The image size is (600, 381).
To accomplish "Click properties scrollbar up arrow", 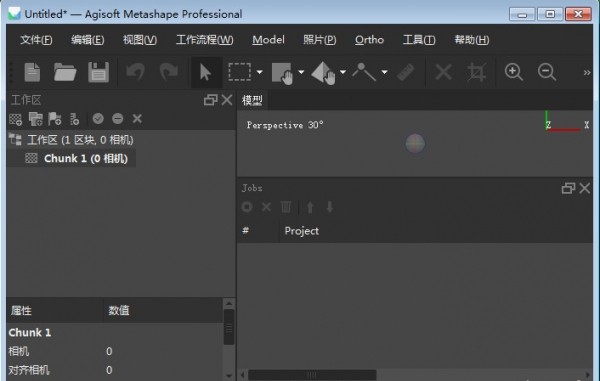I will coord(229,304).
